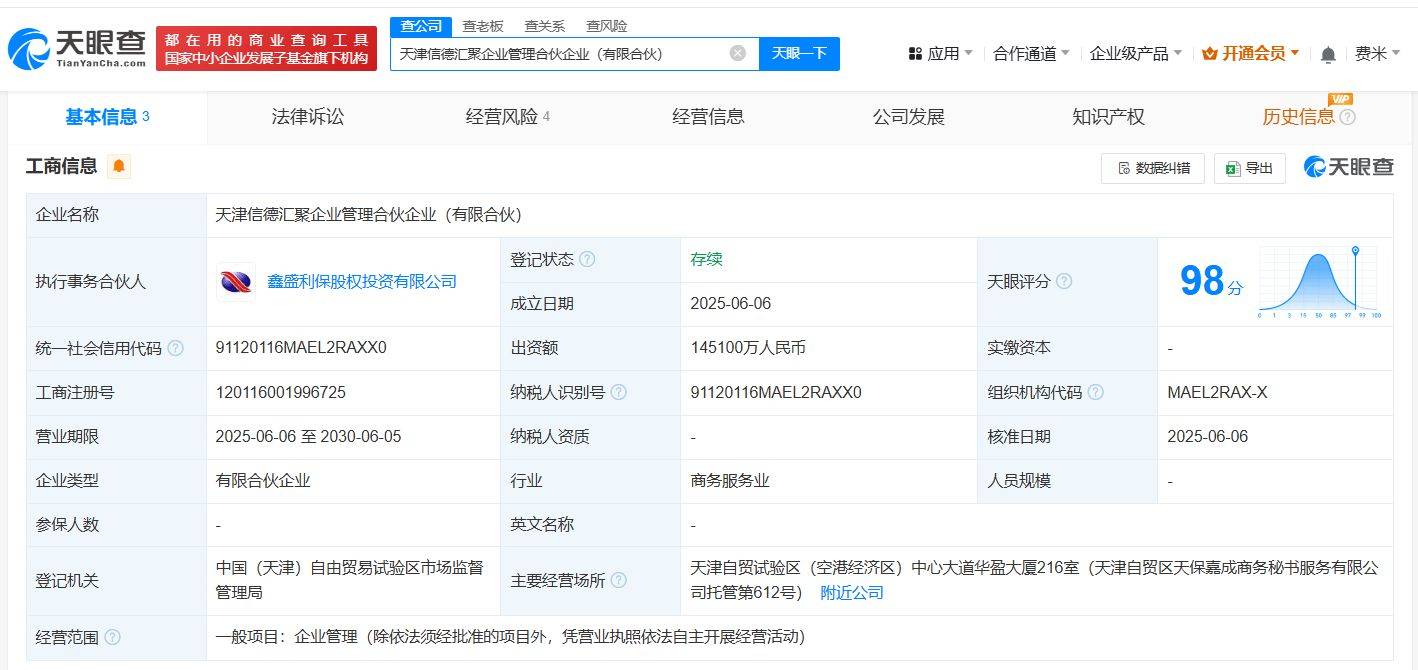Show help for 经营范围
1418x670 pixels.
tap(112, 637)
